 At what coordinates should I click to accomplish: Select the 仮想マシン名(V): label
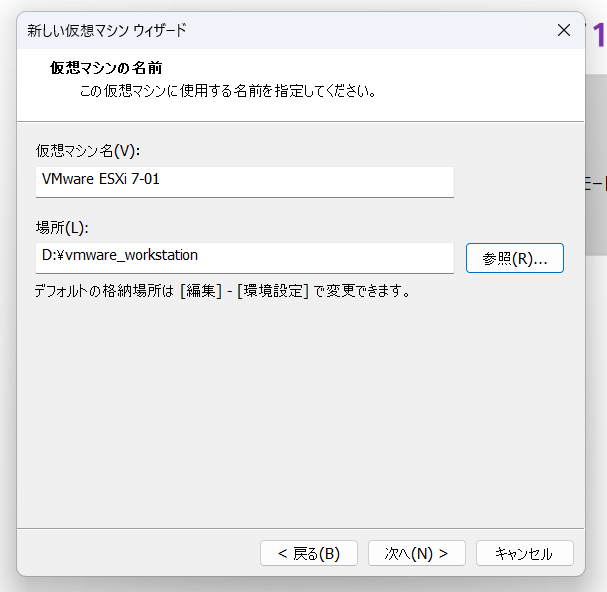pos(88,150)
